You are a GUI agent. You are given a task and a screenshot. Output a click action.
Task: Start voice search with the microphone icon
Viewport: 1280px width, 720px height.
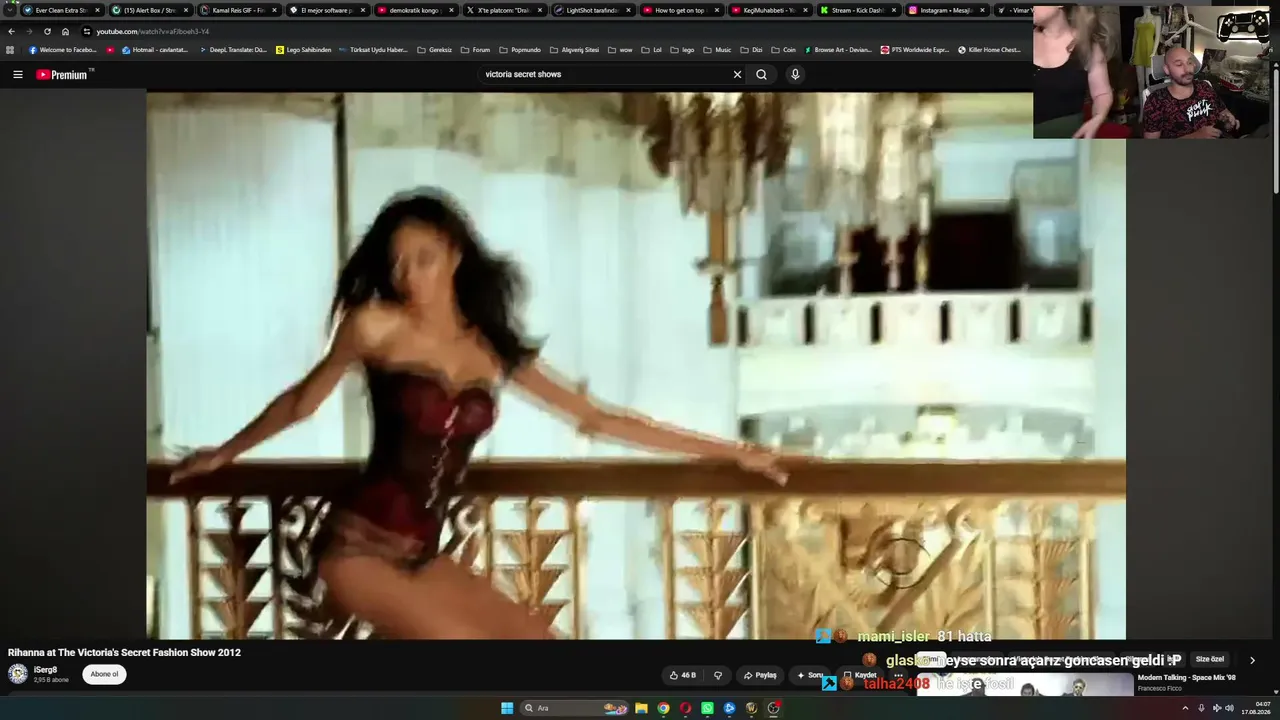795,74
